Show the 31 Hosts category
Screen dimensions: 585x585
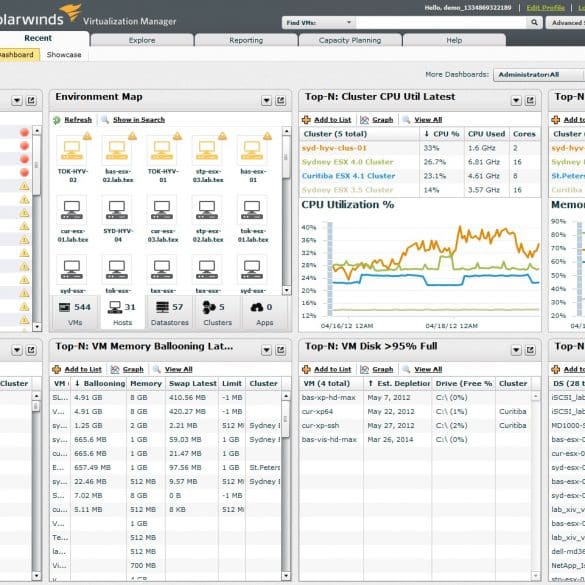point(122,313)
